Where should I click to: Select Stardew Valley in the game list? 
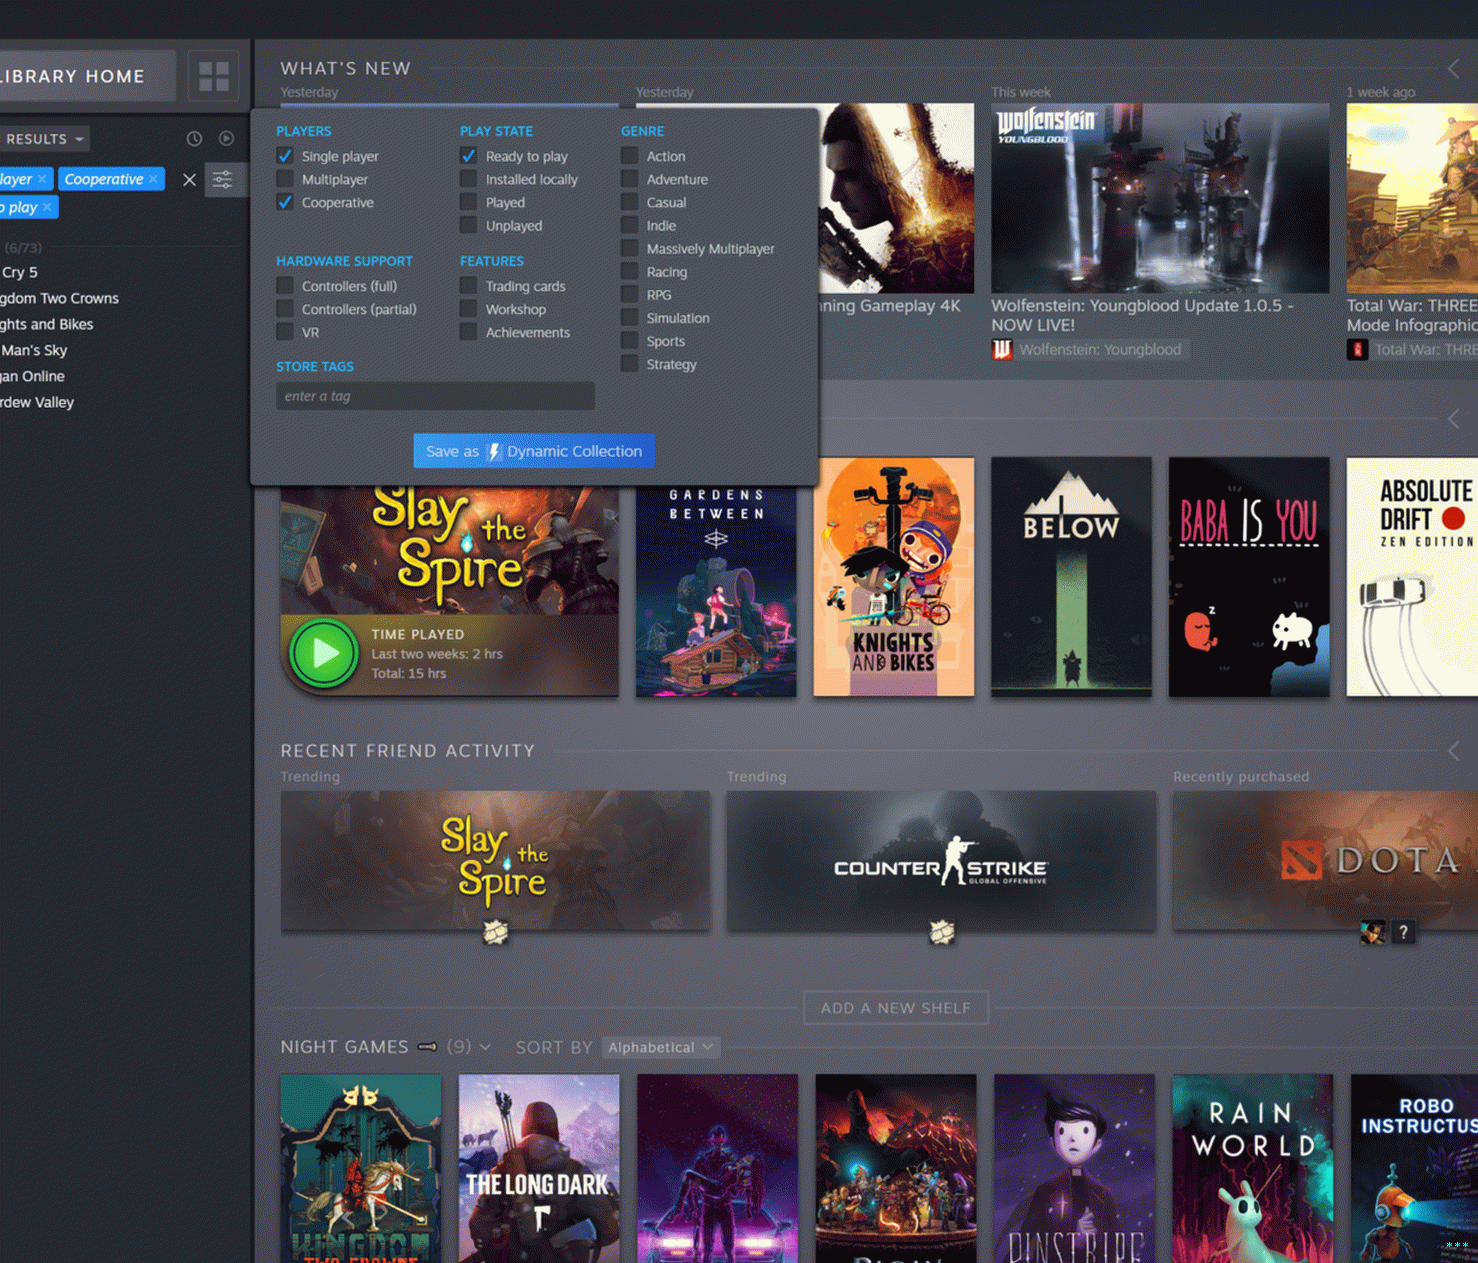(38, 402)
